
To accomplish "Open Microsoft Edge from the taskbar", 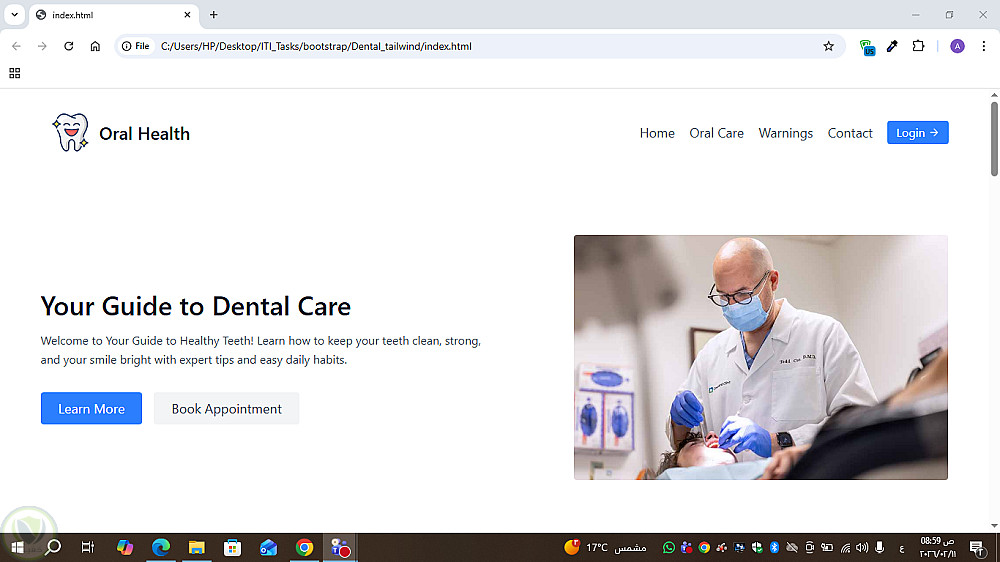I will coord(161,547).
